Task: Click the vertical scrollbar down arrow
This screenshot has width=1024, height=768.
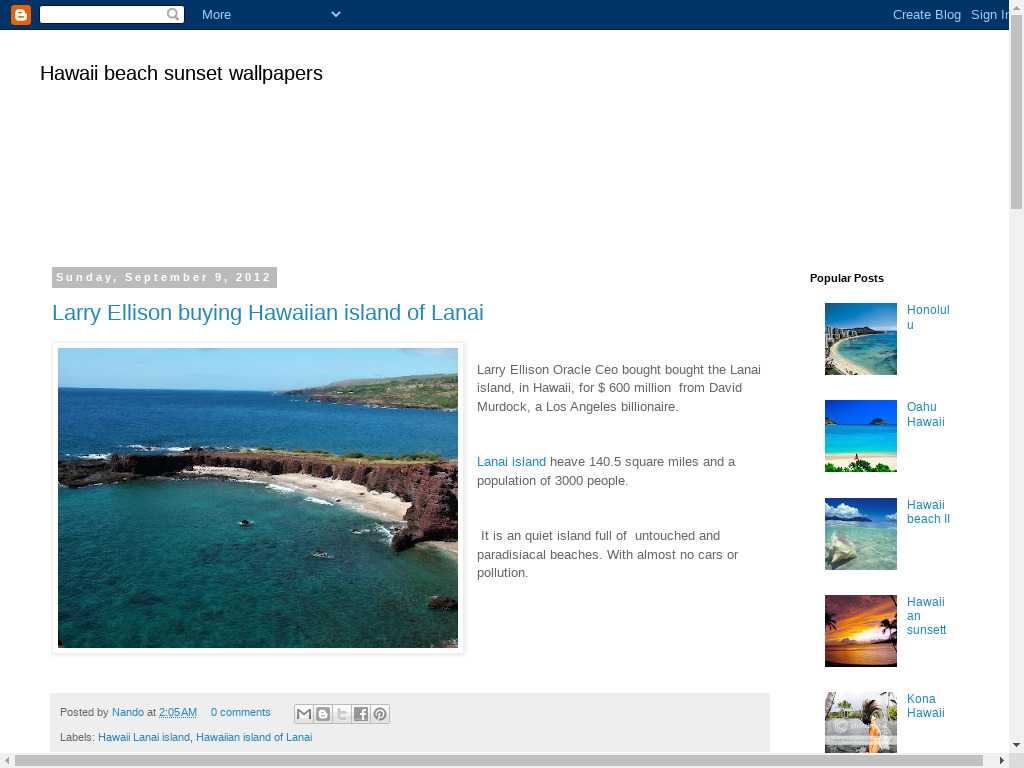Action: [x=1016, y=745]
